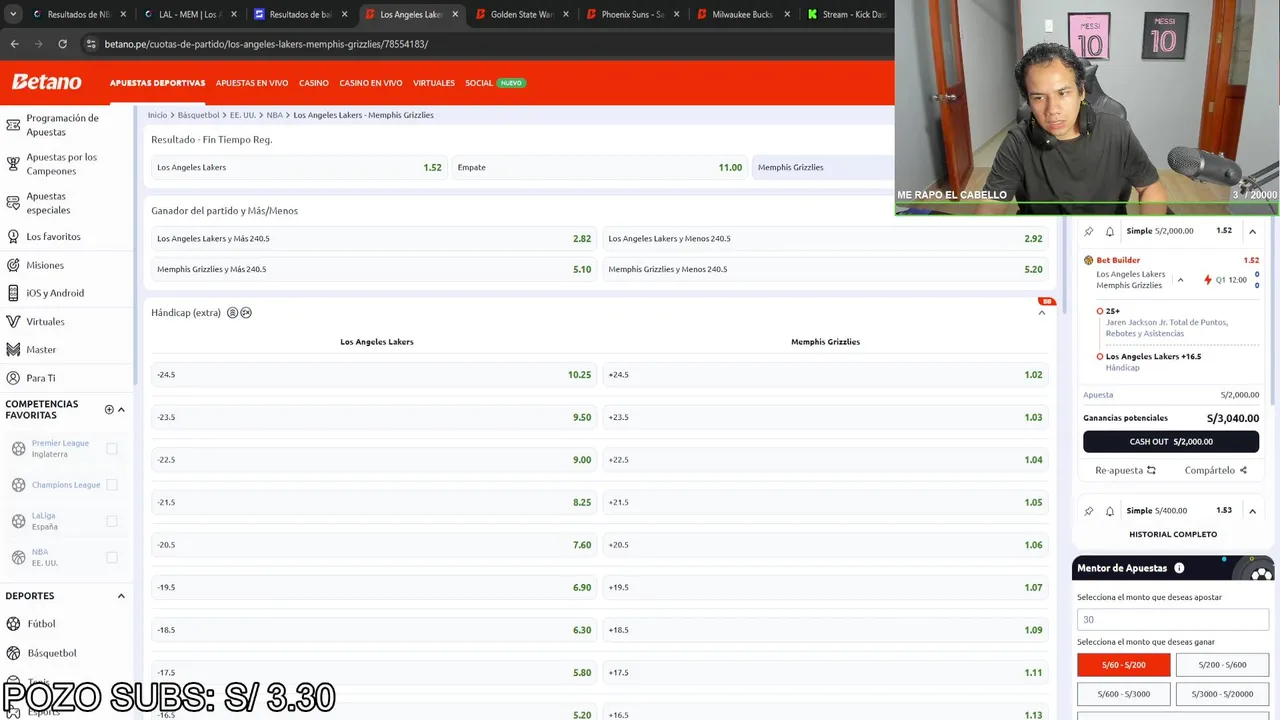Open Apuestas por los Campeones trophy icon
Screen dimensions: 1280x720
tap(13, 164)
